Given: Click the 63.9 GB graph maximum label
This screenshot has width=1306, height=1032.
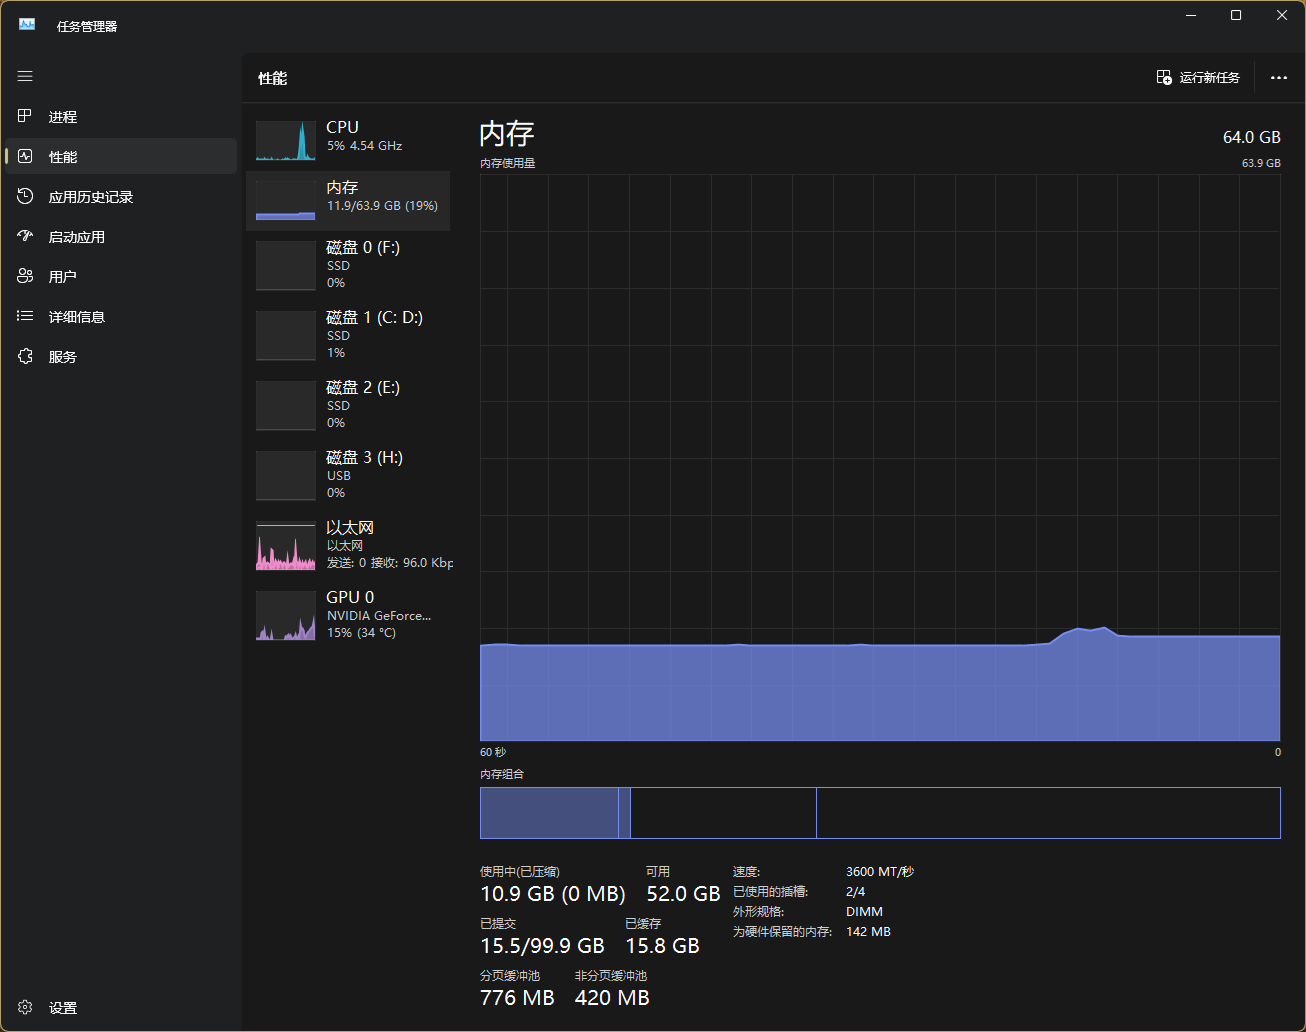Looking at the screenshot, I should (x=1261, y=163).
